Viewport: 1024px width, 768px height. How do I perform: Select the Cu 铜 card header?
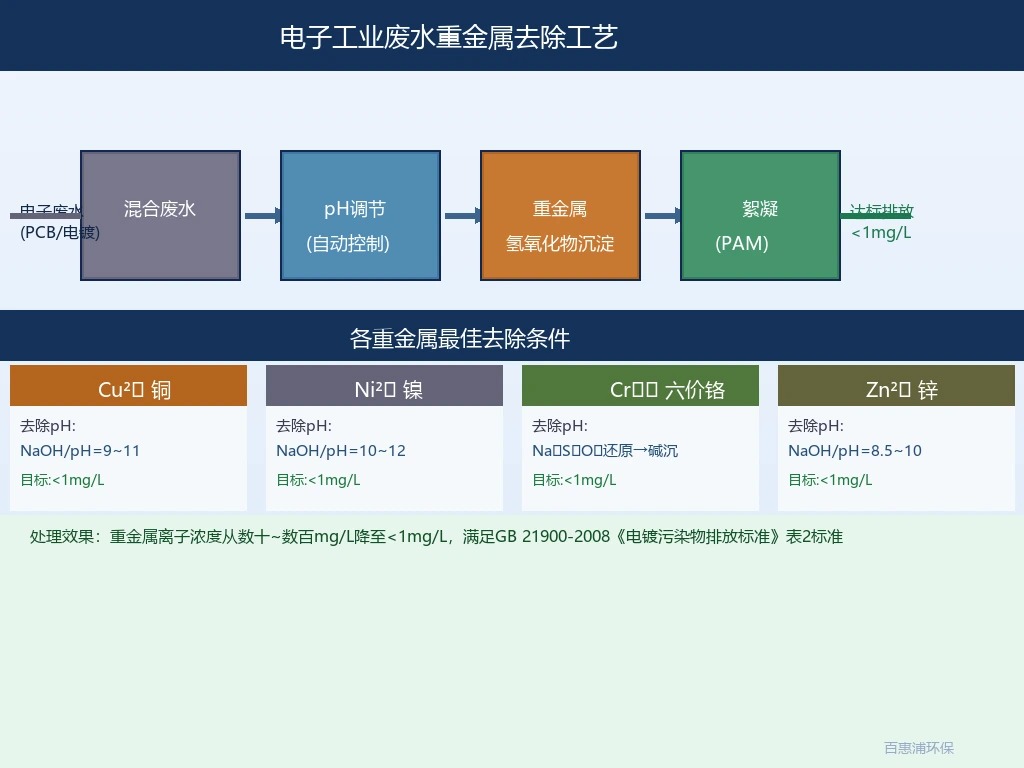coord(129,386)
